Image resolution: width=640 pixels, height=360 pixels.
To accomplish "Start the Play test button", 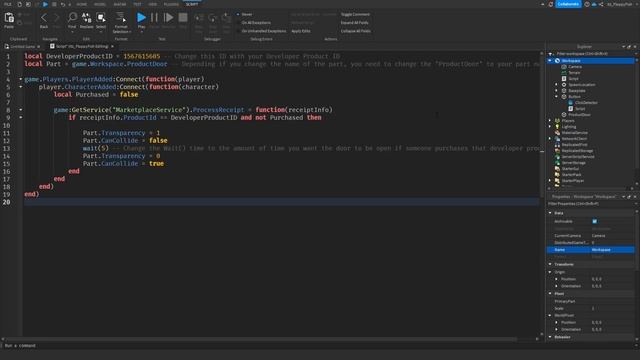I will pos(141,17).
